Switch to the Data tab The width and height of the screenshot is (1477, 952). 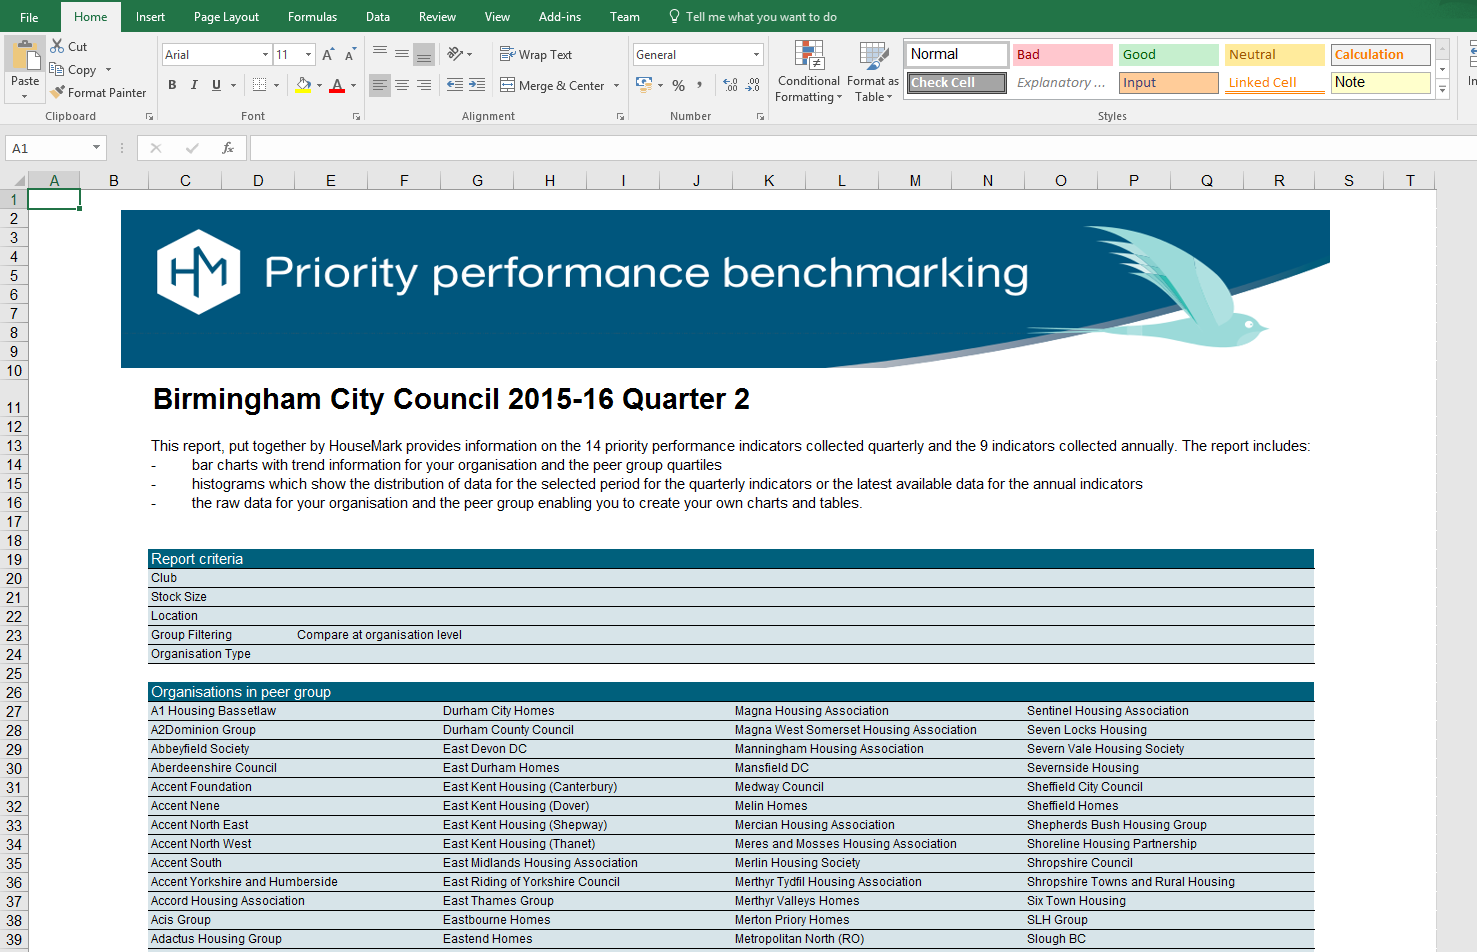tap(378, 17)
